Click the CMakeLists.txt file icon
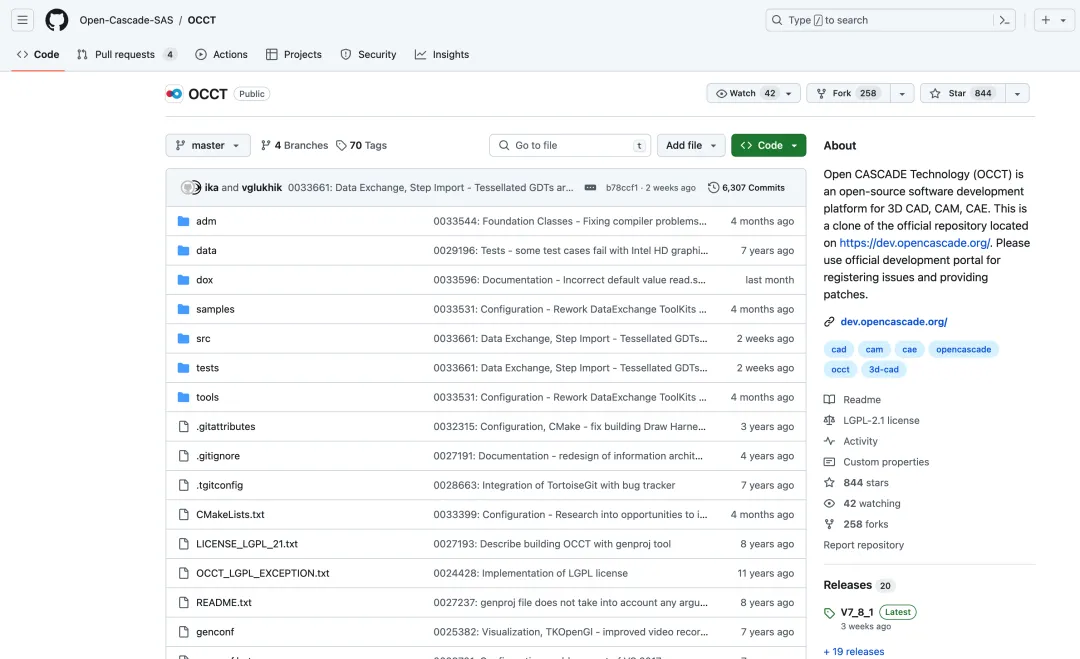 point(183,514)
